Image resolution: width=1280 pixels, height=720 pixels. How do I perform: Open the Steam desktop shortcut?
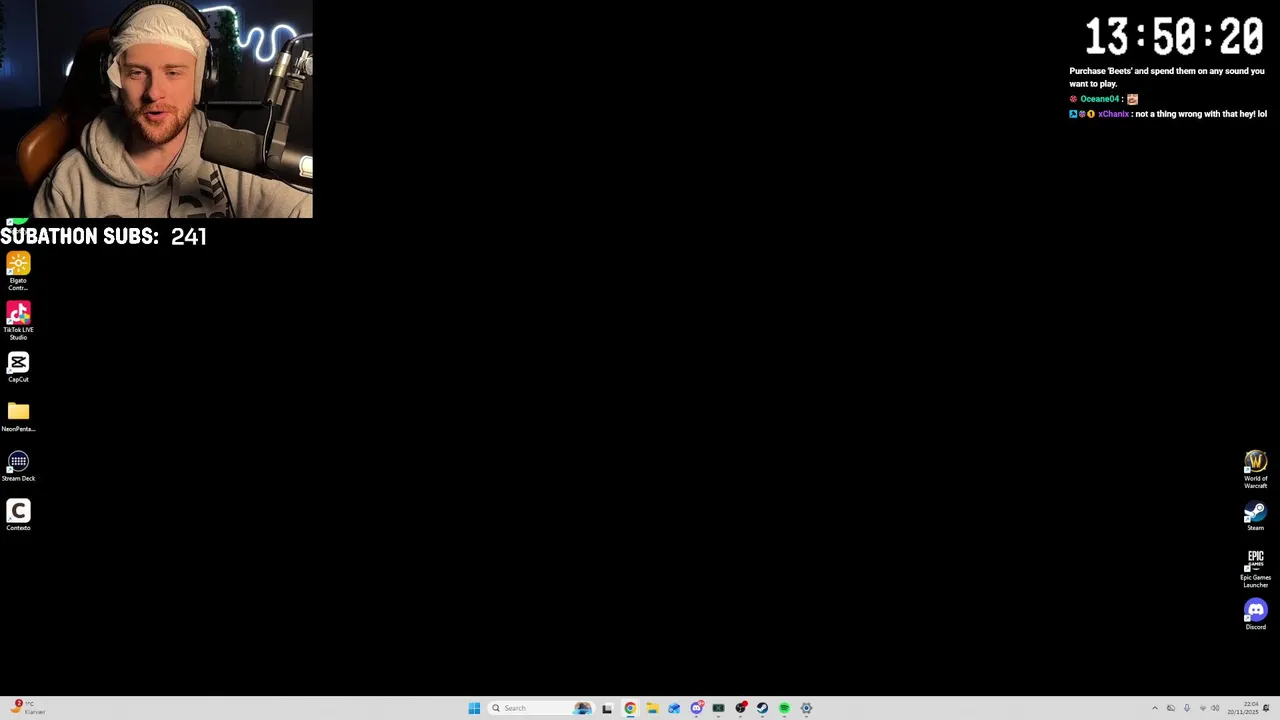[1255, 516]
